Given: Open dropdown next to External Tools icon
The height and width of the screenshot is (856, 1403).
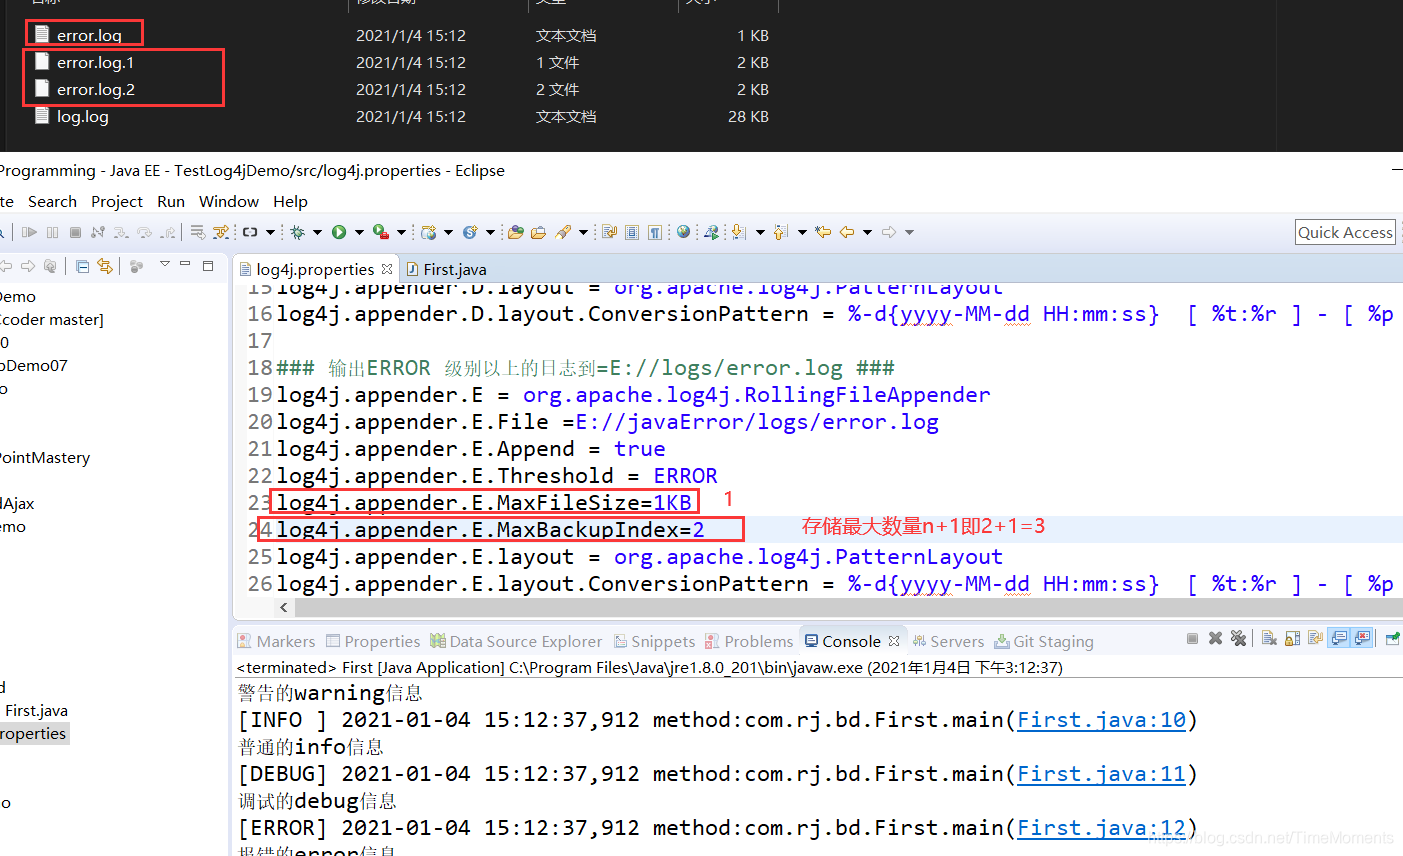Looking at the screenshot, I should pyautogui.click(x=402, y=232).
